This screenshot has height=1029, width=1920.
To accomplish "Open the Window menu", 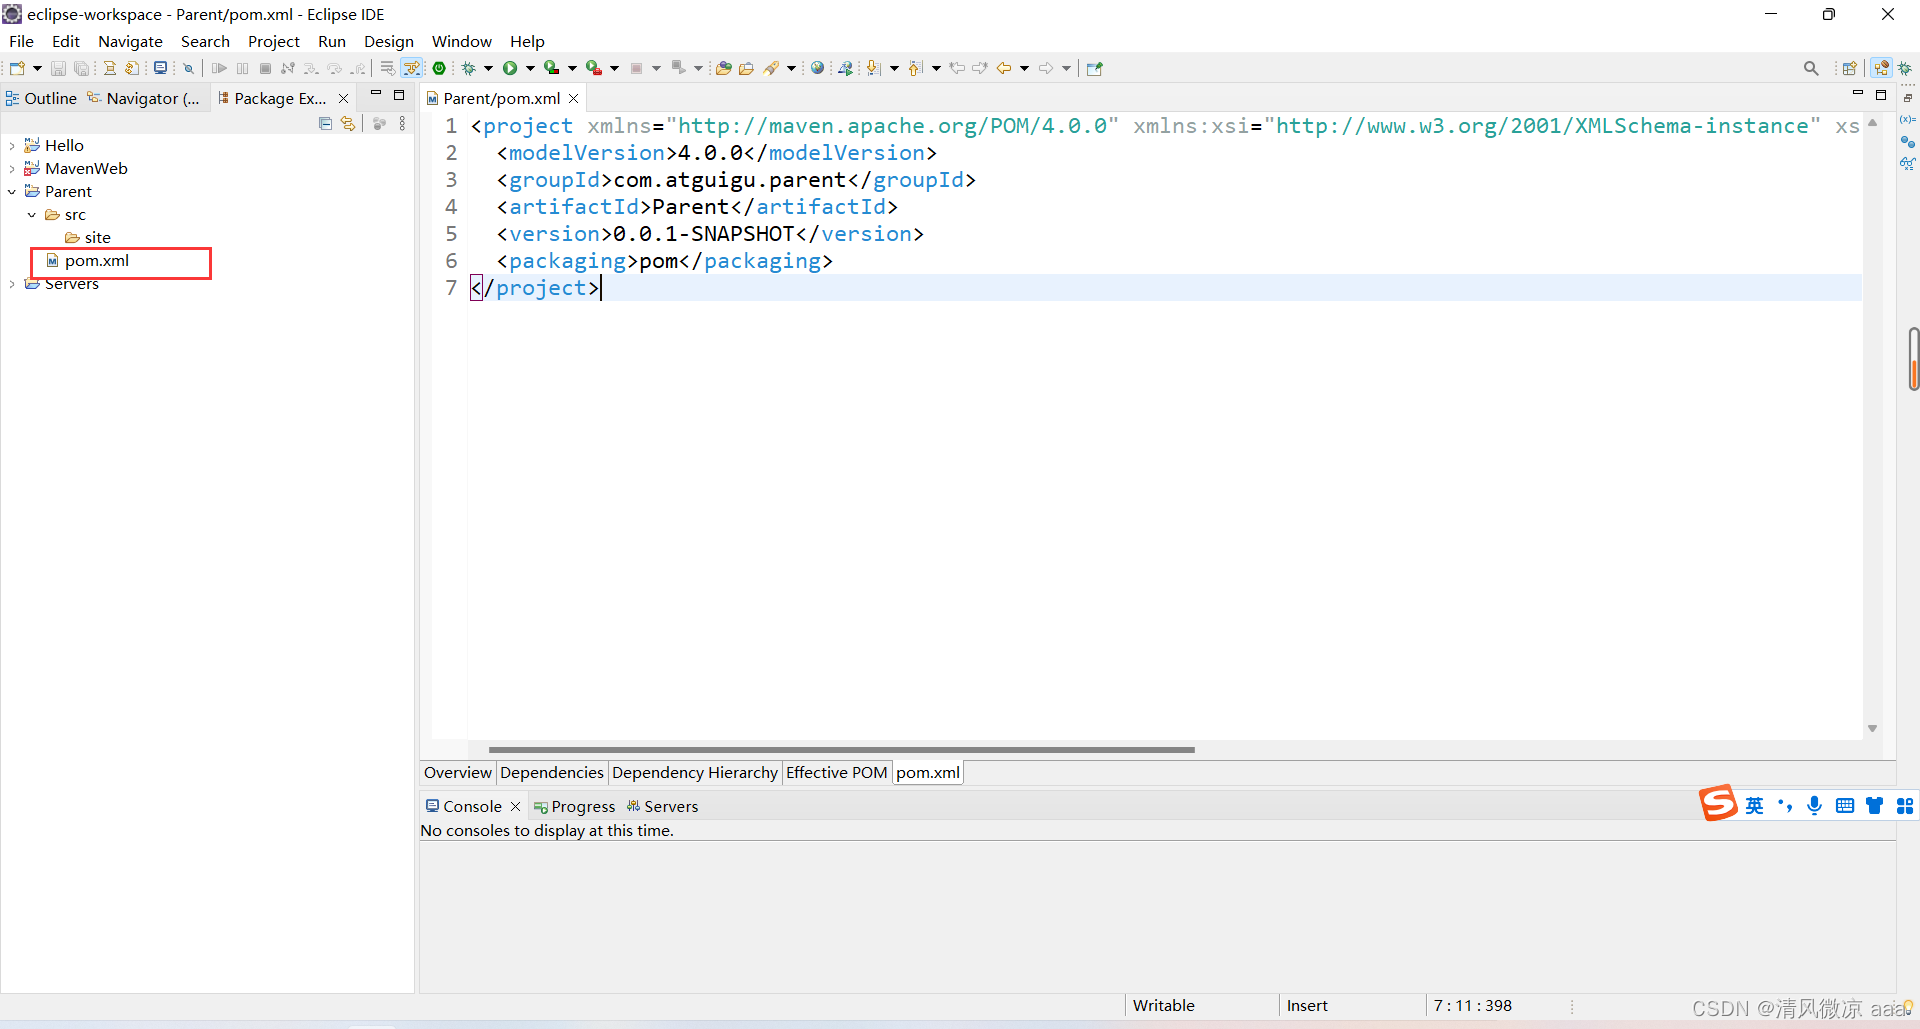I will pyautogui.click(x=461, y=41).
